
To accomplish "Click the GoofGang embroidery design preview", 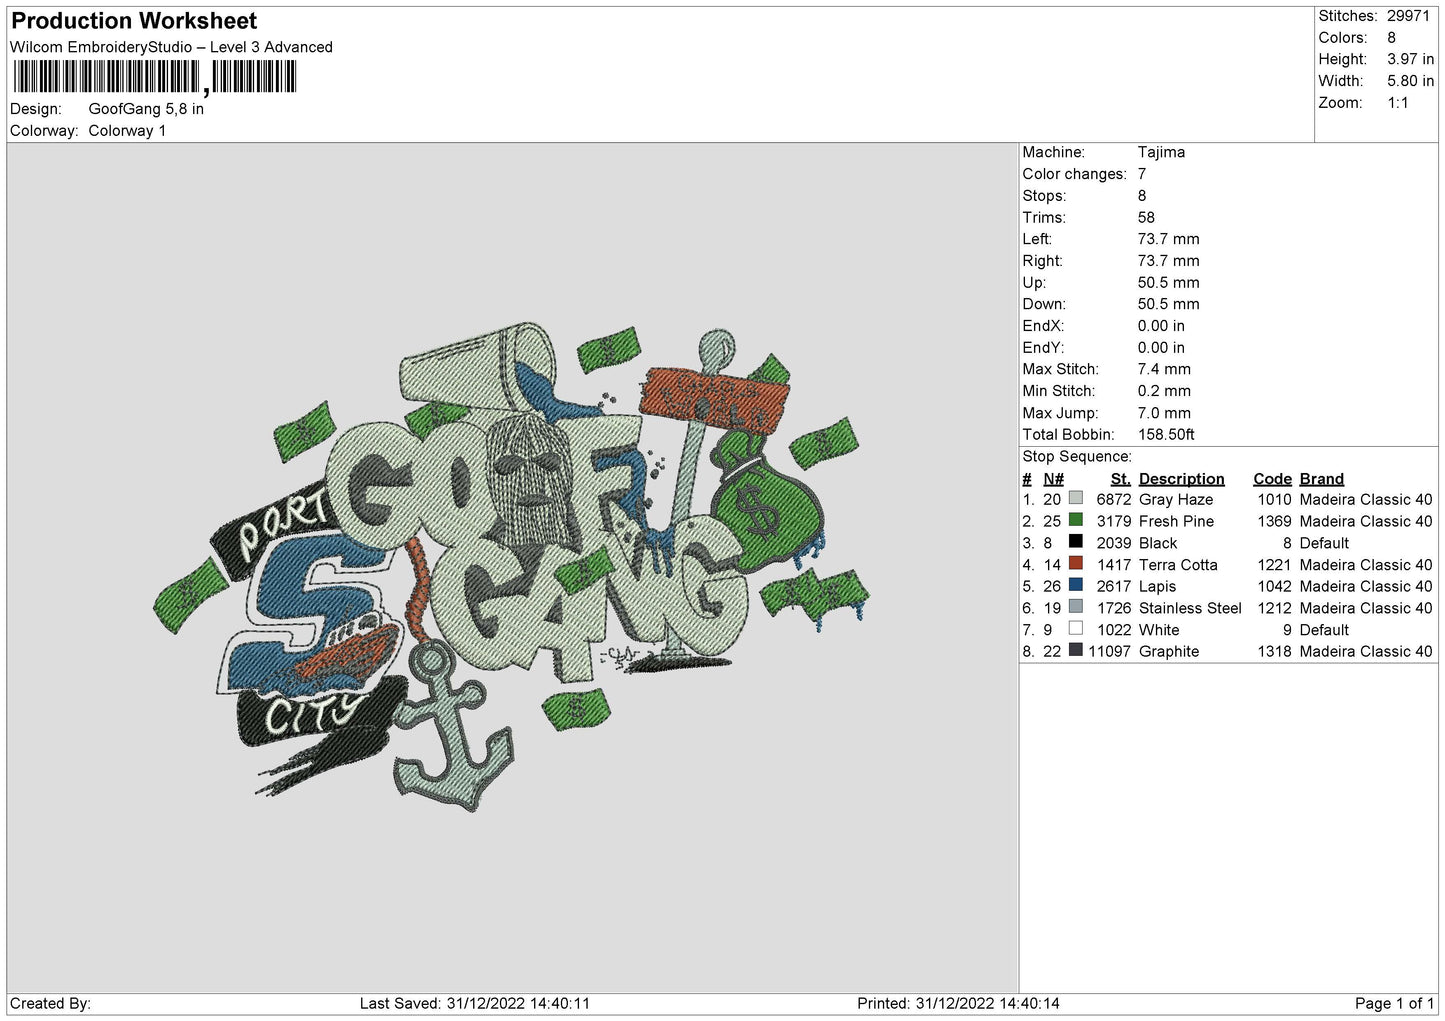I will [x=511, y=568].
